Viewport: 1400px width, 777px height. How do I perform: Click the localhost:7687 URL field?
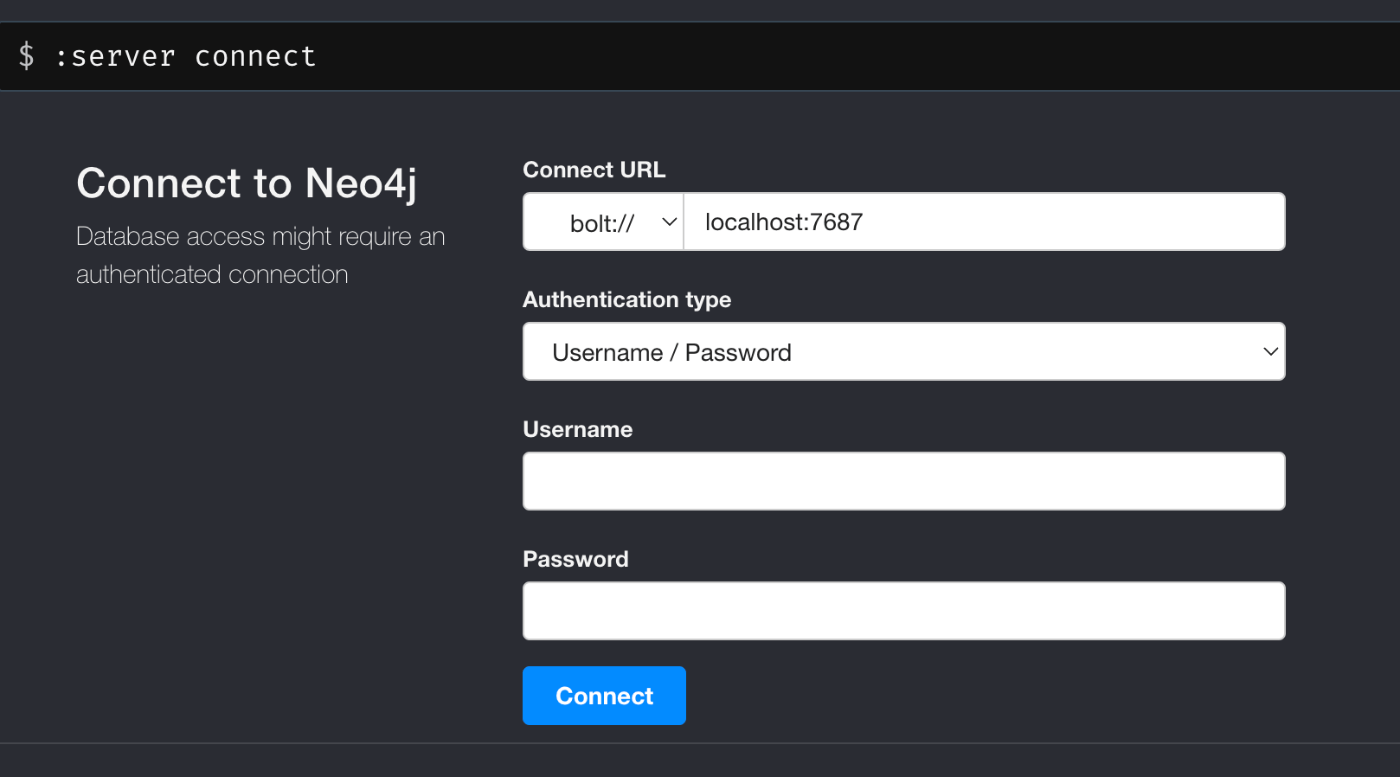tap(984, 222)
